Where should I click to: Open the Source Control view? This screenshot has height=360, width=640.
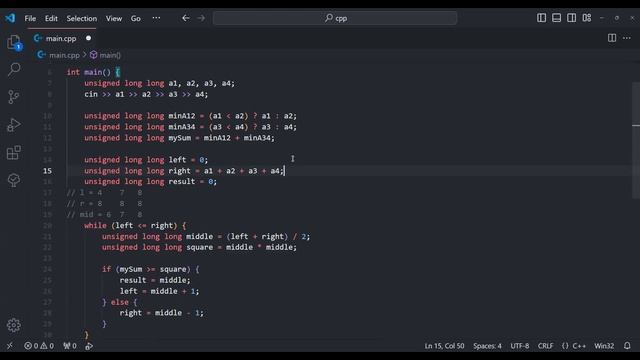click(14, 97)
